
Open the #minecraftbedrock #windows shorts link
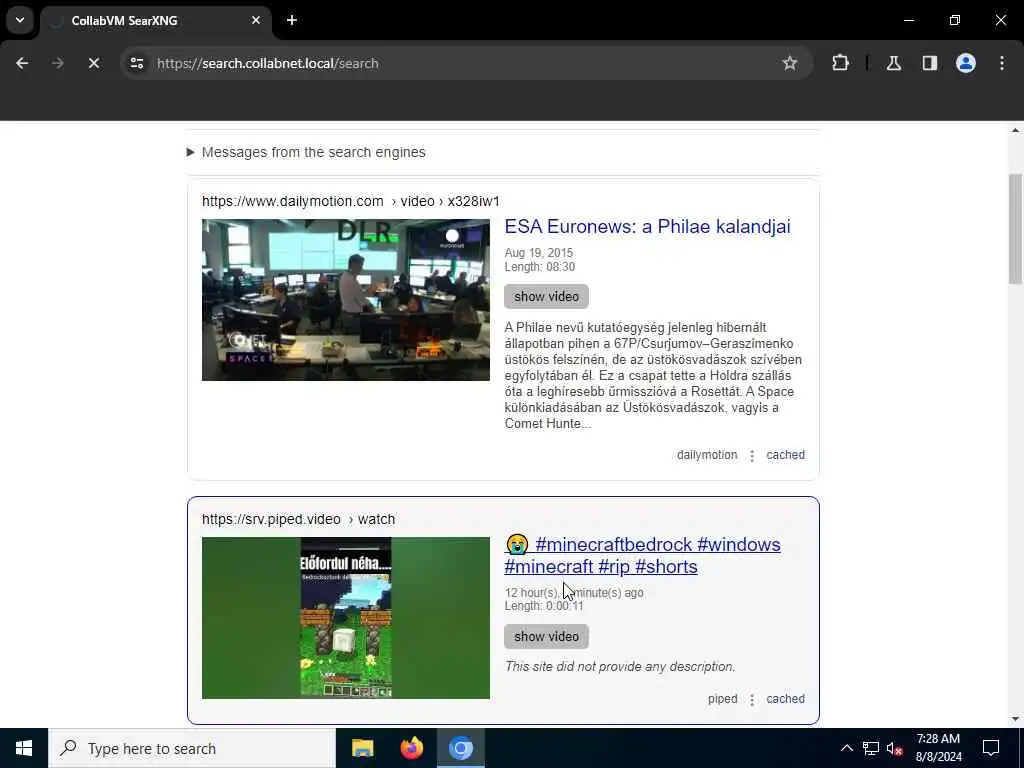coord(642,555)
